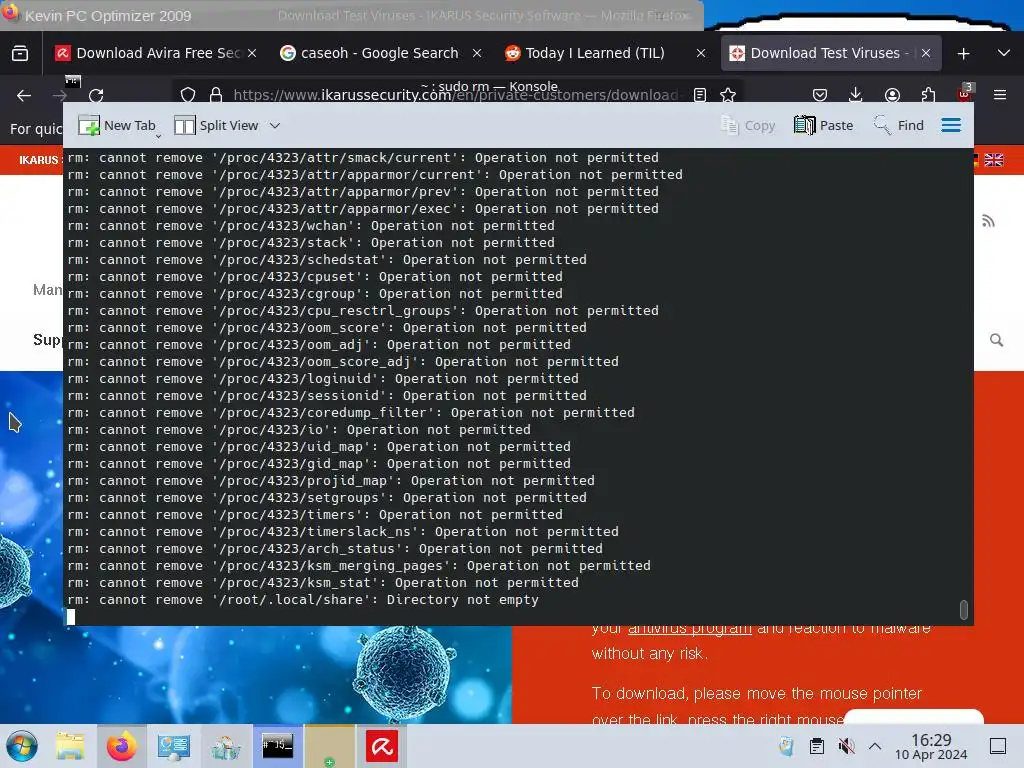
Task: Open the start menu orb
Action: 22,746
